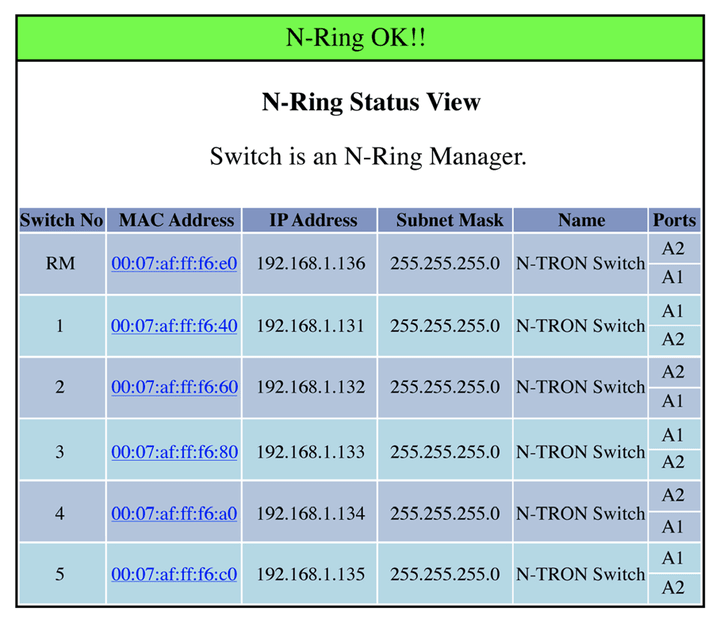
Task: Open switch 4 MAC link 00:07:af:ff:f6:a0
Action: click(174, 513)
